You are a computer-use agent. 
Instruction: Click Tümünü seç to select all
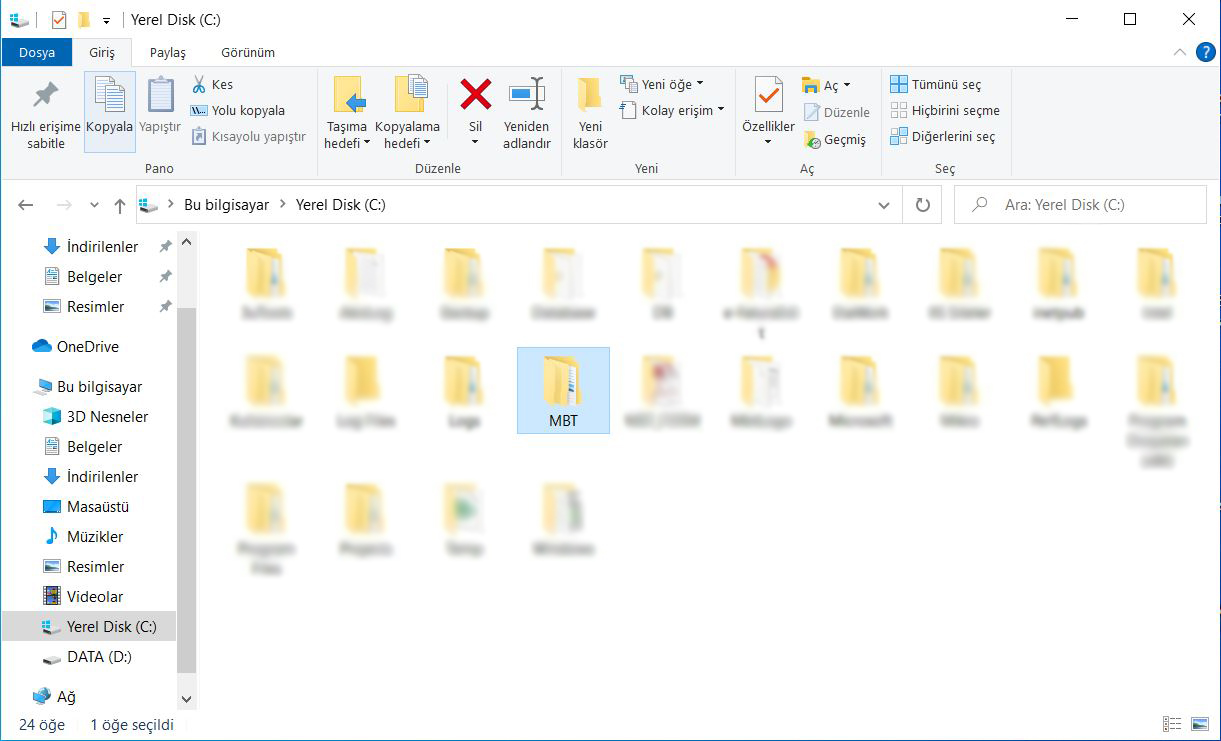click(x=936, y=85)
